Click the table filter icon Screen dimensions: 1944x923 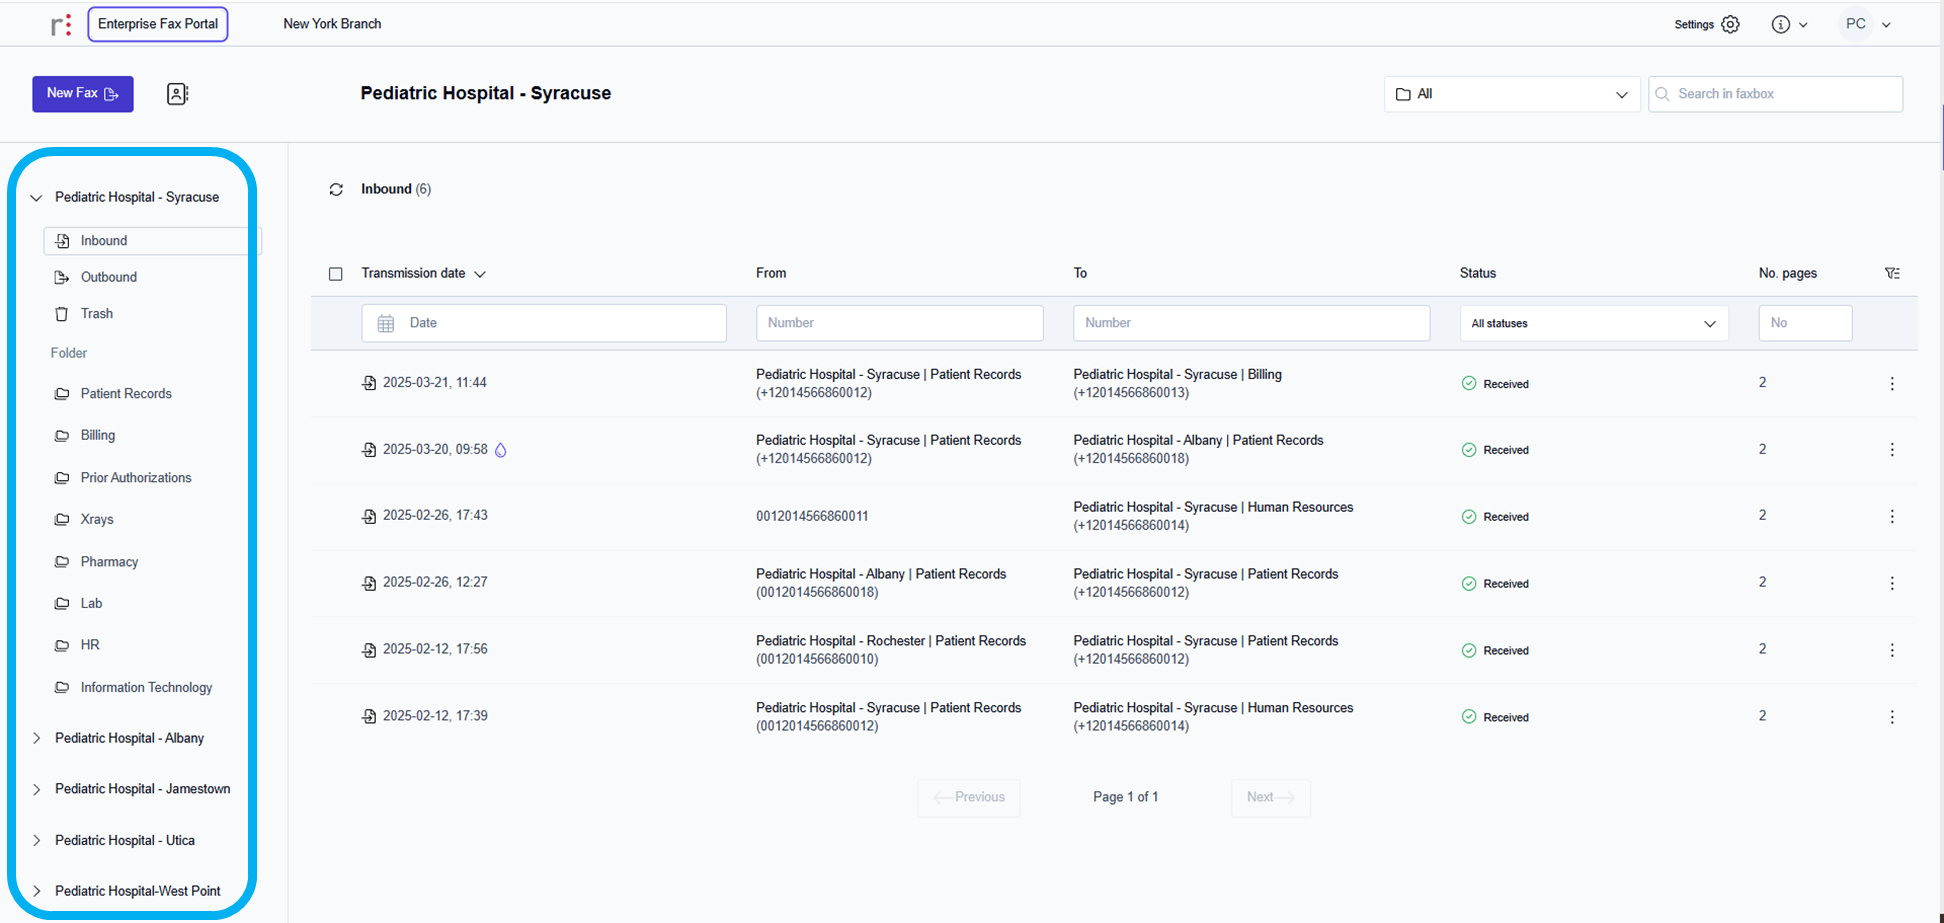[1892, 274]
